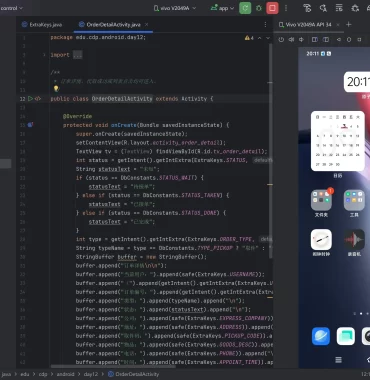Click emulator Overview square button
This screenshot has height=380, width=370.
[x=359, y=40]
